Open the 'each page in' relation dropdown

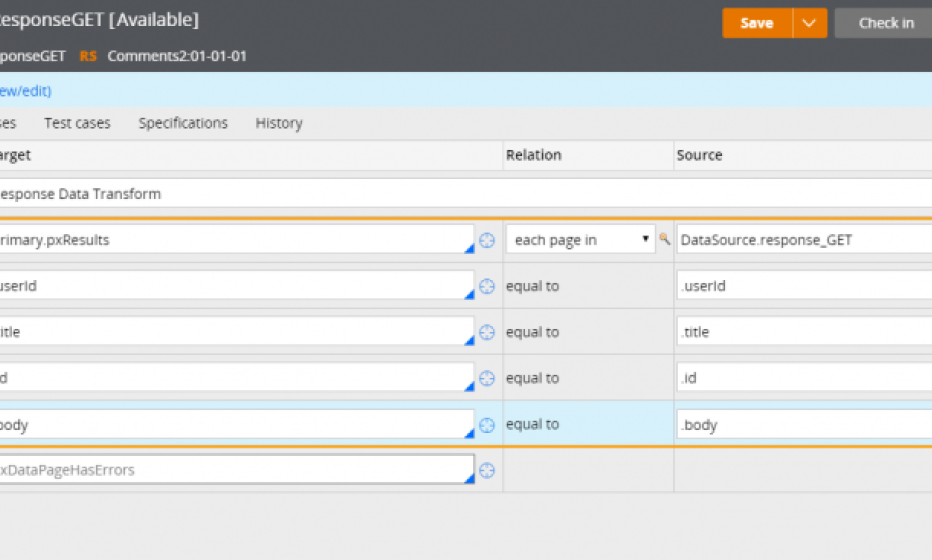(580, 240)
